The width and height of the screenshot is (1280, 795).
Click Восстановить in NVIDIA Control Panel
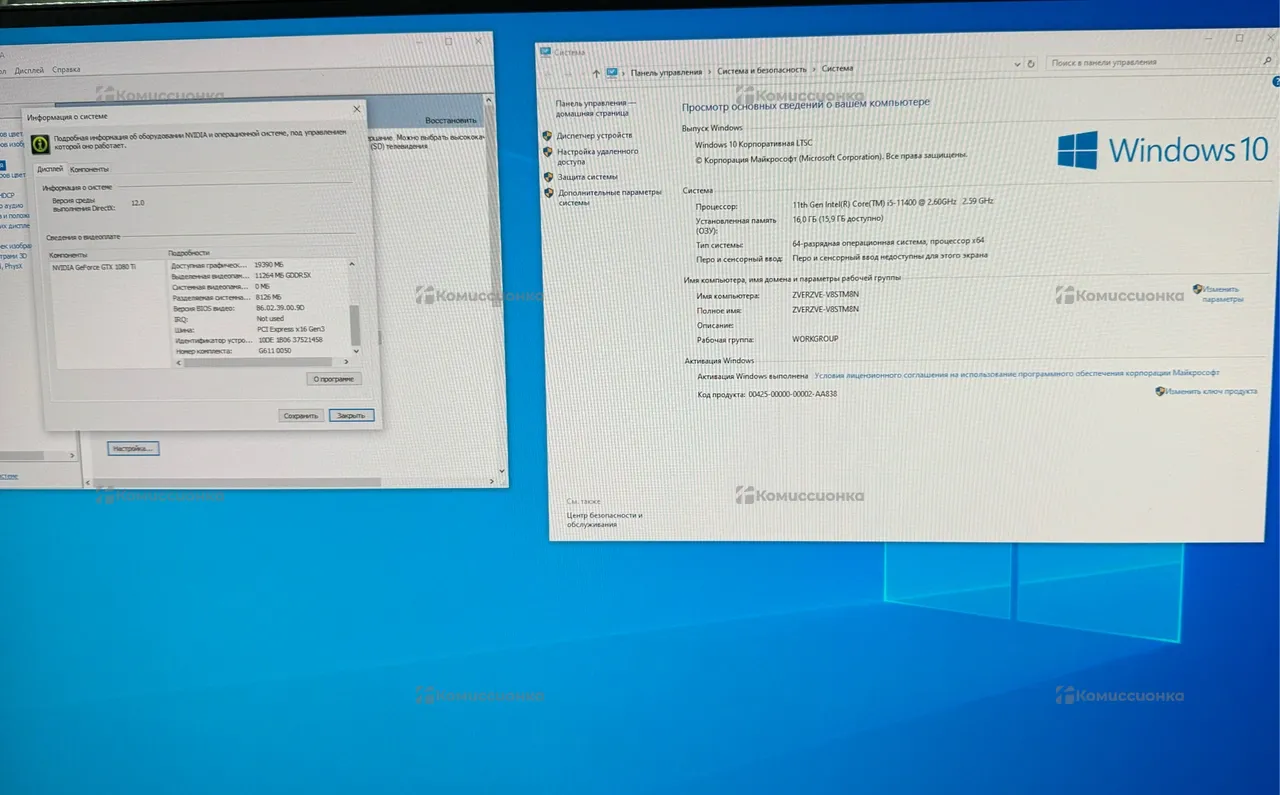[x=451, y=119]
